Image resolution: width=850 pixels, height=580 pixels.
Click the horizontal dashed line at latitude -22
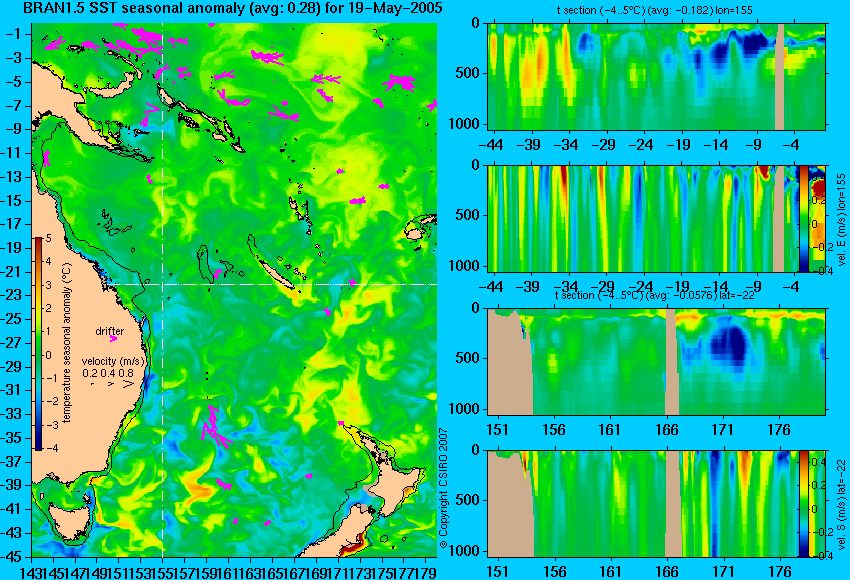click(273, 284)
